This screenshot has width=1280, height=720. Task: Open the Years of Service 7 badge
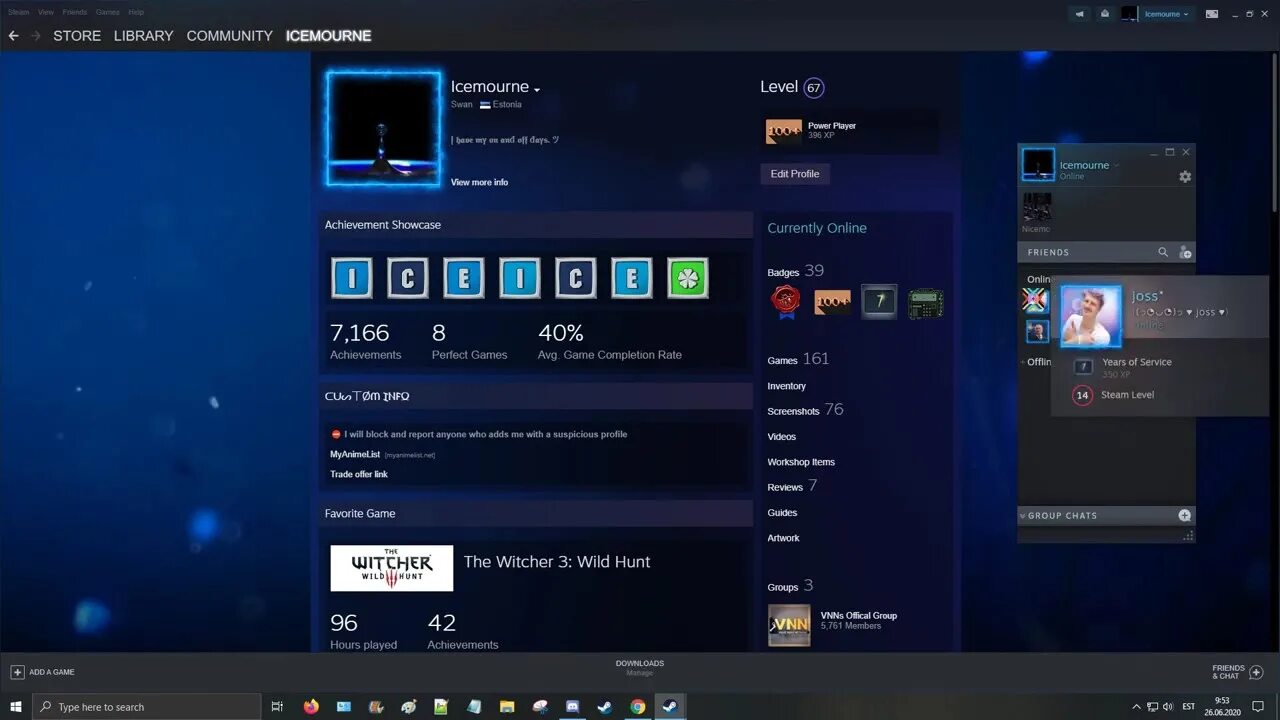pyautogui.click(x=879, y=302)
